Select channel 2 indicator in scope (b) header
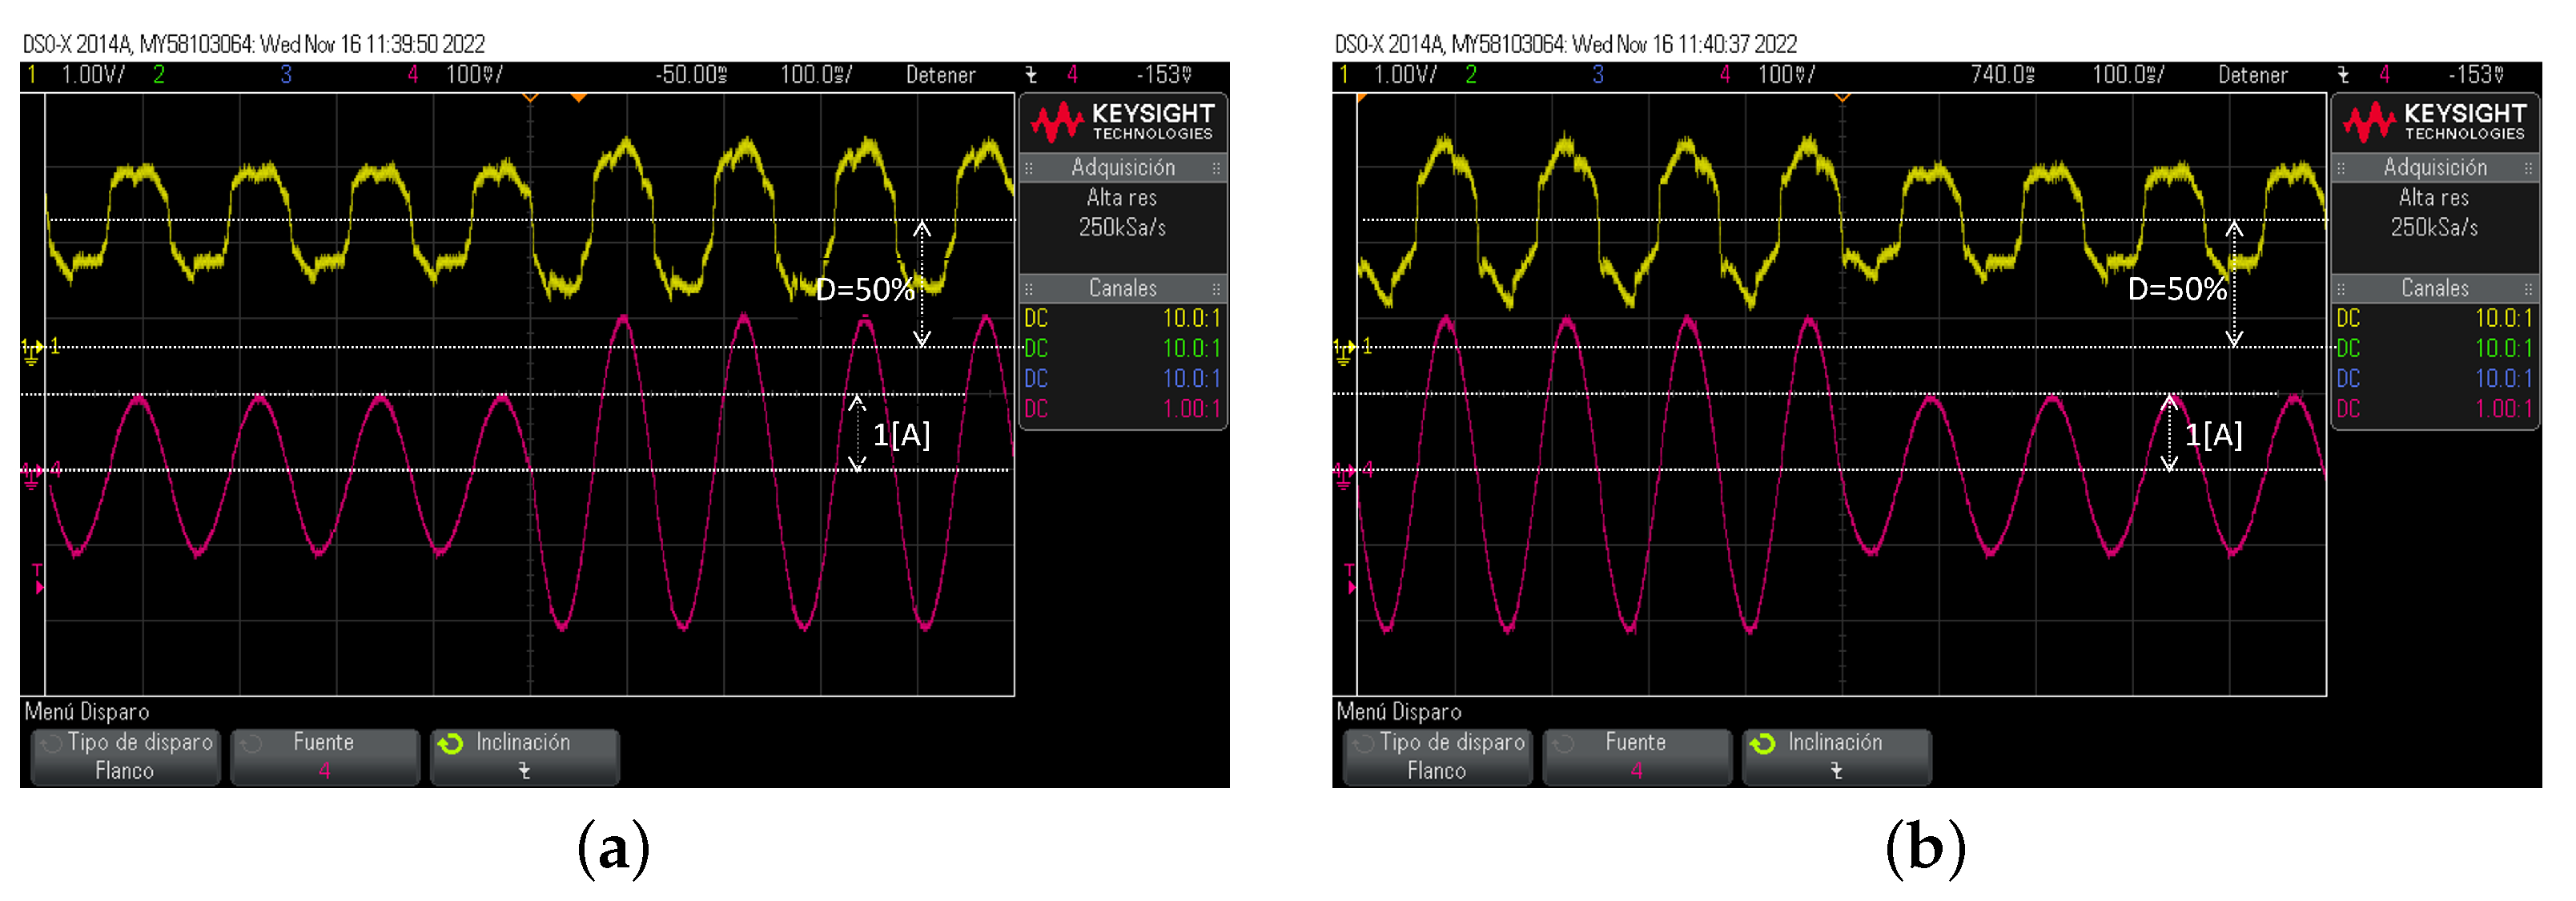Viewport: 2576px width, 901px height. click(x=1471, y=75)
